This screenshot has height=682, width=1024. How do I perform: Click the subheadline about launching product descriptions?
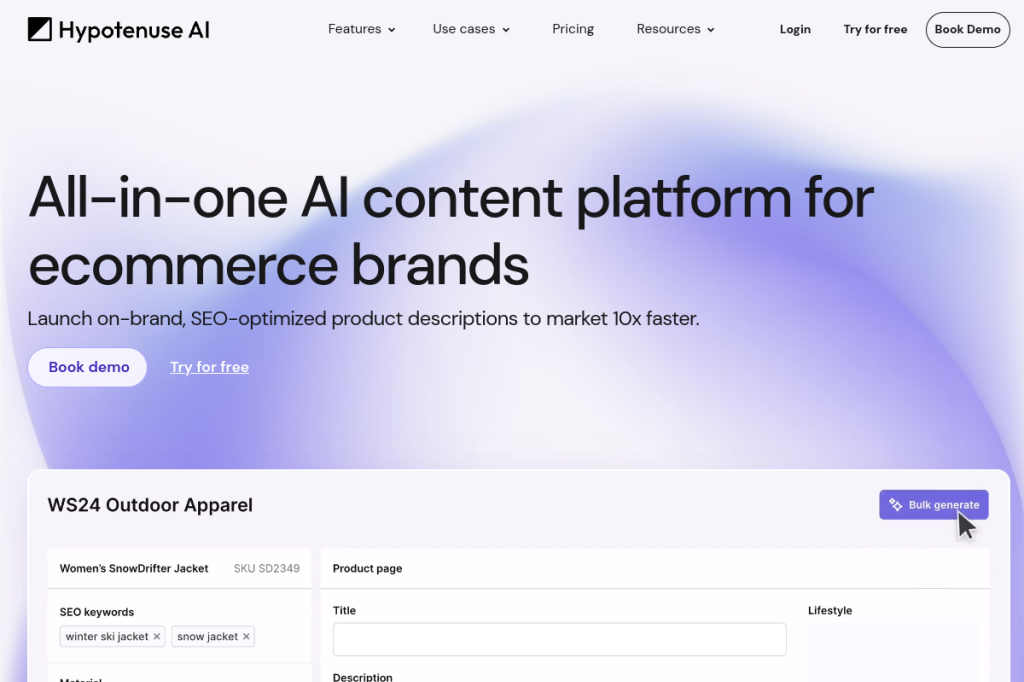pyautogui.click(x=363, y=319)
